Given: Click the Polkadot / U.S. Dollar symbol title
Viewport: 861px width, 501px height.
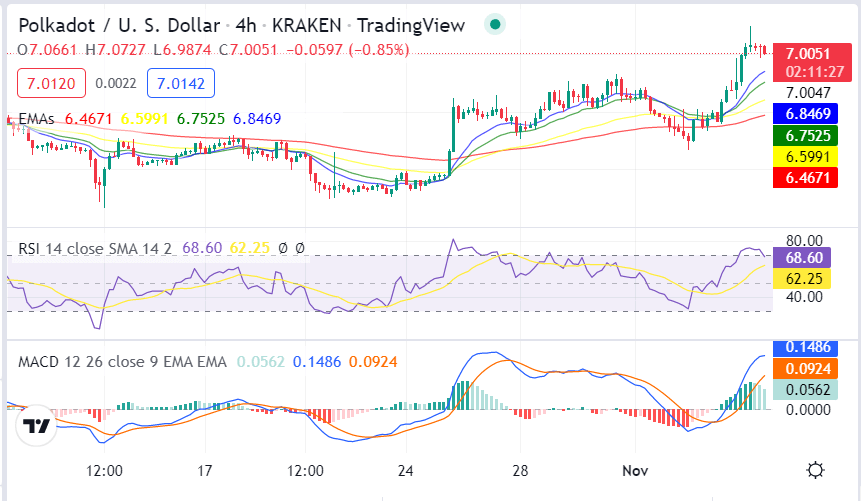Looking at the screenshot, I should tap(119, 25).
